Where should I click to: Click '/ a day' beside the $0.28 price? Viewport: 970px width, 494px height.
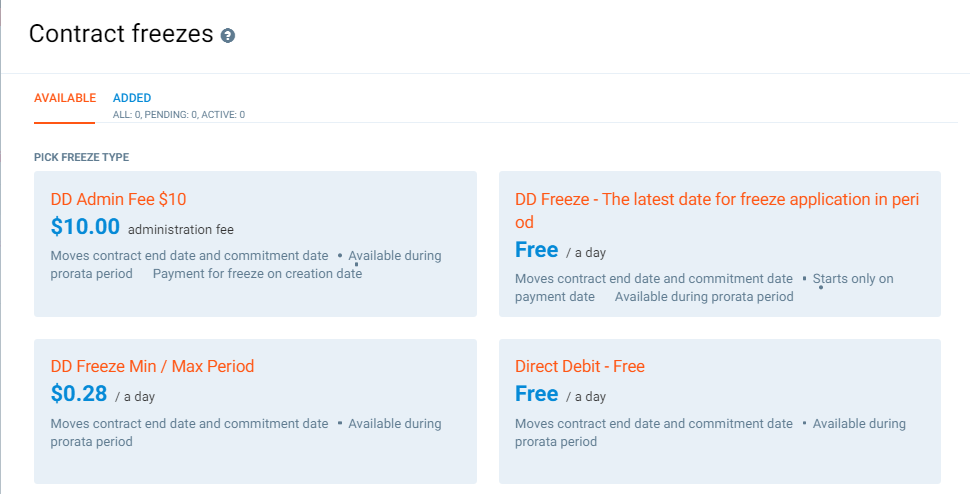pyautogui.click(x=135, y=396)
